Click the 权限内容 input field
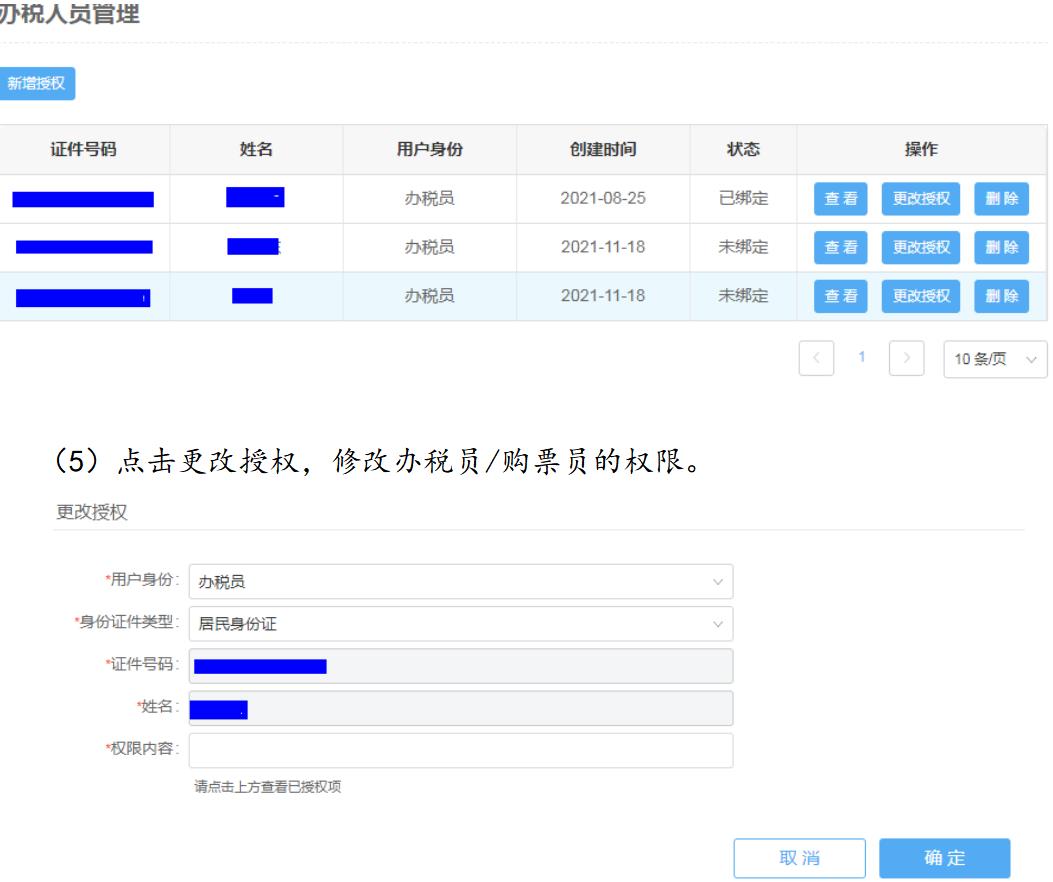The height and width of the screenshot is (882, 1053). tap(460, 750)
